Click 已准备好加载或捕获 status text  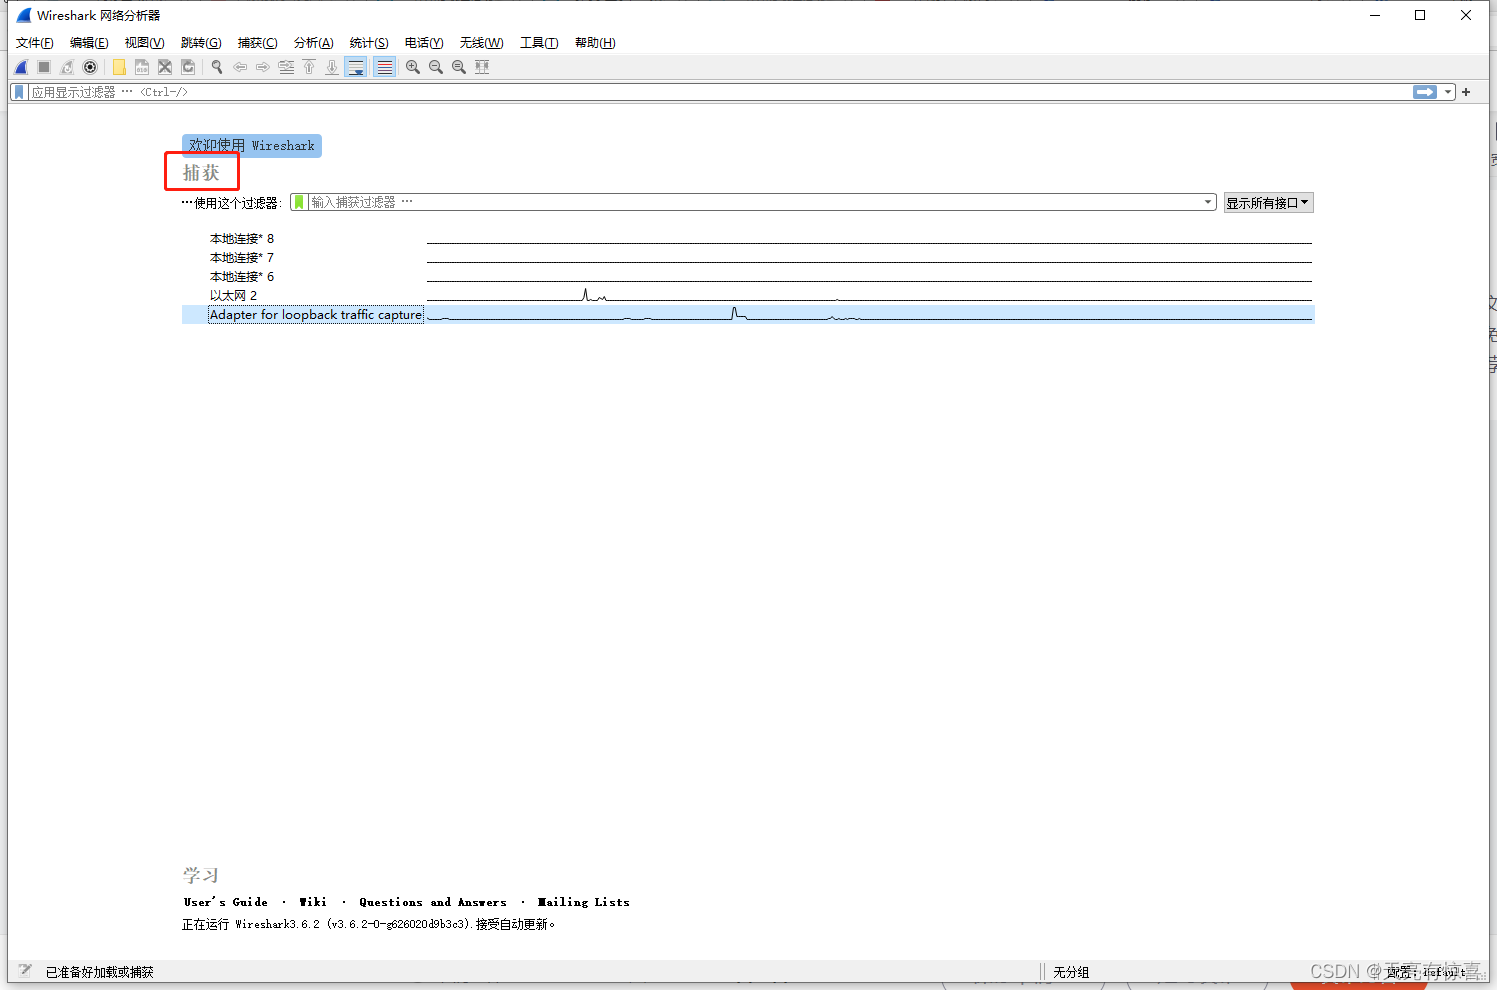pyautogui.click(x=100, y=972)
